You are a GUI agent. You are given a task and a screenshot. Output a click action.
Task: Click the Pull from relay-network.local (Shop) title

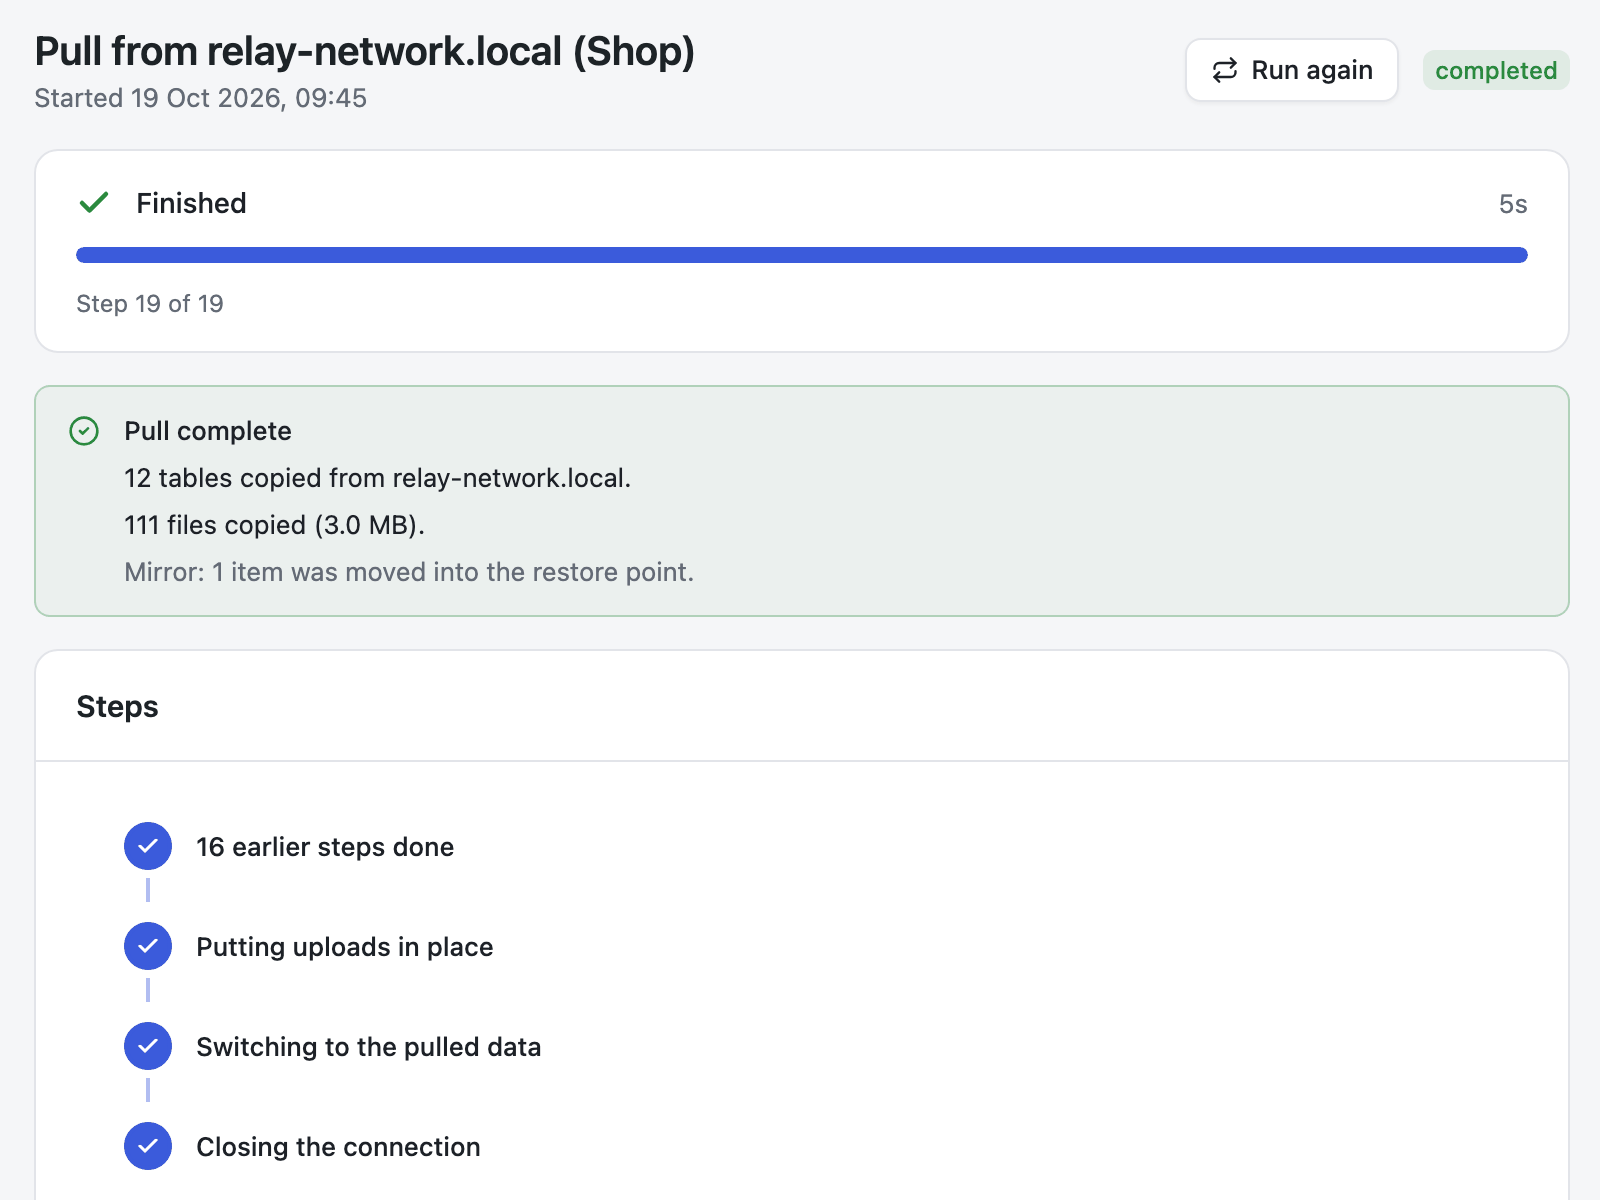point(365,51)
